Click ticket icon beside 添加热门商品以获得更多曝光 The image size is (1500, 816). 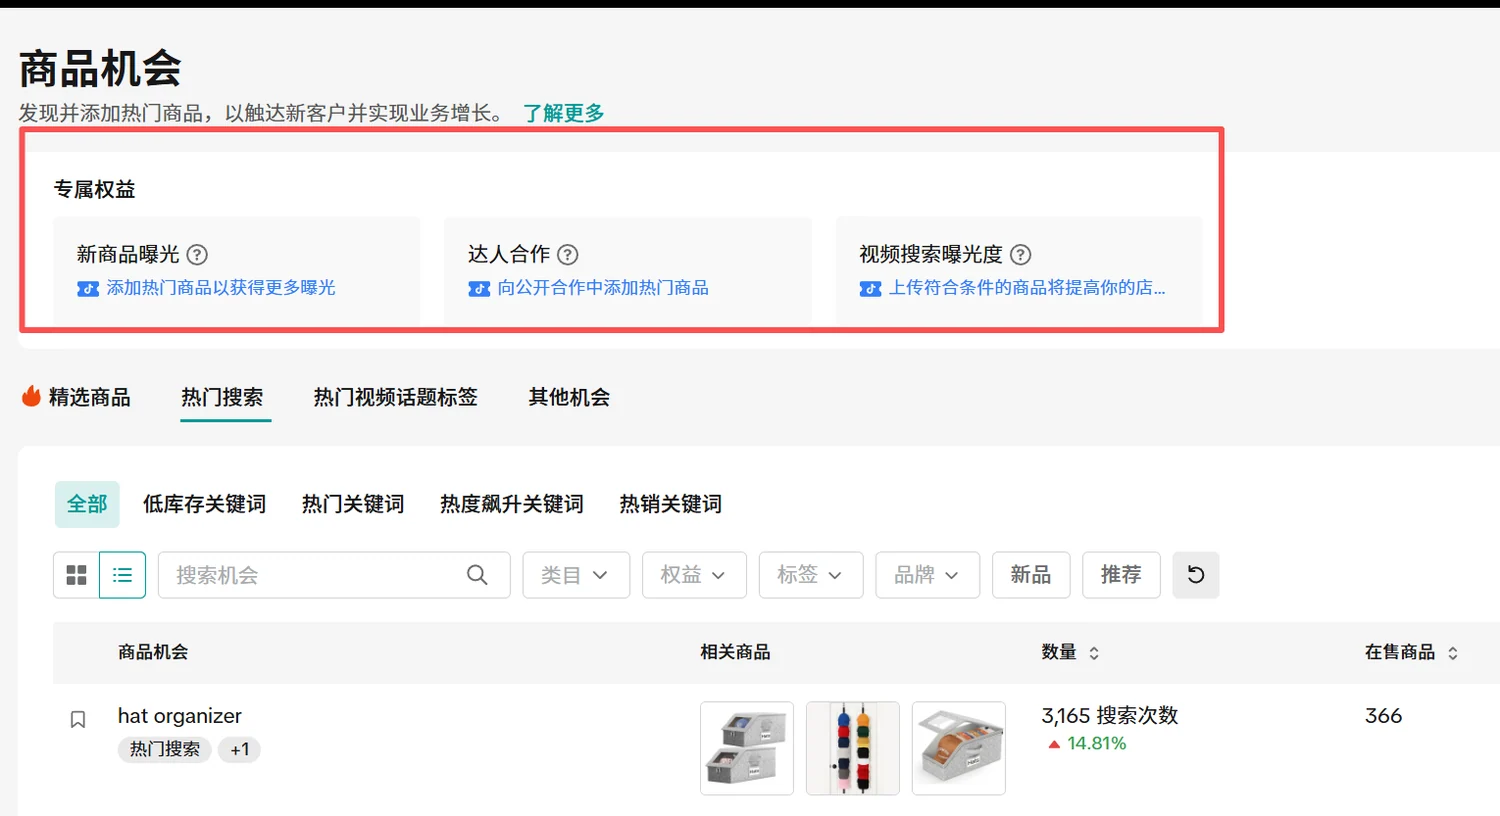[x=88, y=289]
